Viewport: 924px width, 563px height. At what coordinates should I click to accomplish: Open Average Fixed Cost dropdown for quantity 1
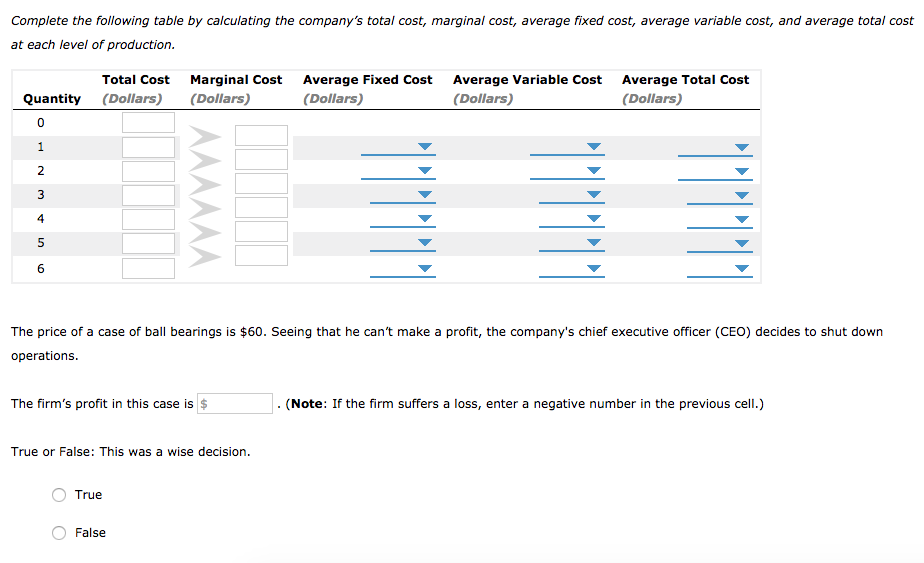[x=400, y=147]
